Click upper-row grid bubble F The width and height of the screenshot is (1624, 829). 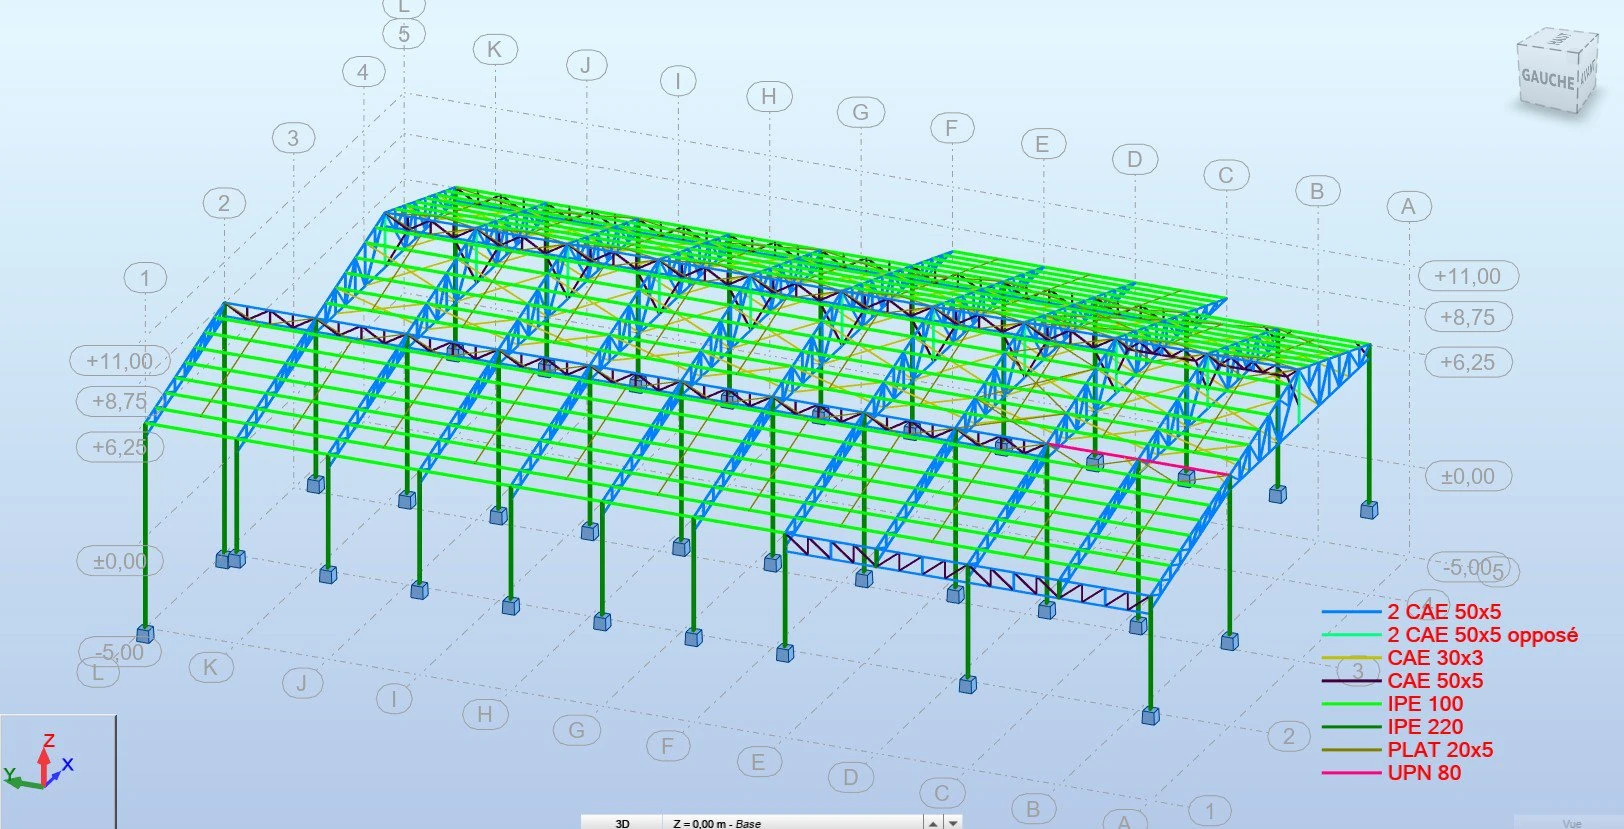951,128
